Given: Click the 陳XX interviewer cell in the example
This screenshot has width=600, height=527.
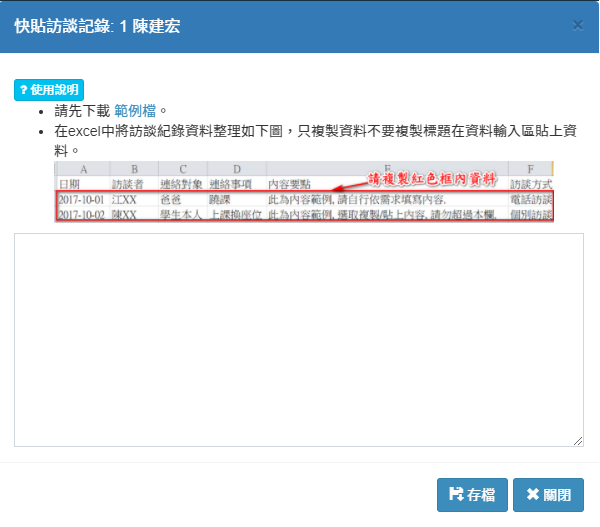Looking at the screenshot, I should click(x=124, y=214).
